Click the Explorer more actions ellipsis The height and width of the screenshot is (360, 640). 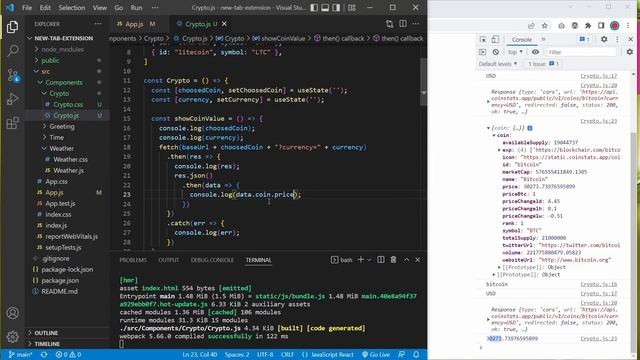pos(98,24)
